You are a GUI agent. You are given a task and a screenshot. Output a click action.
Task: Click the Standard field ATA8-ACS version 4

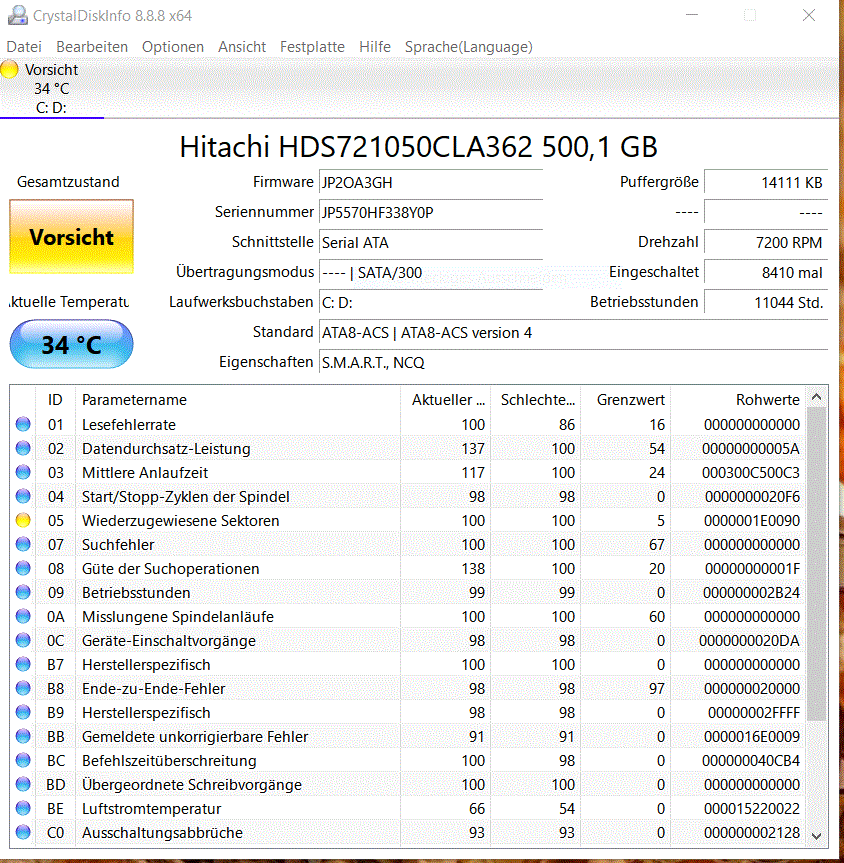click(x=573, y=332)
